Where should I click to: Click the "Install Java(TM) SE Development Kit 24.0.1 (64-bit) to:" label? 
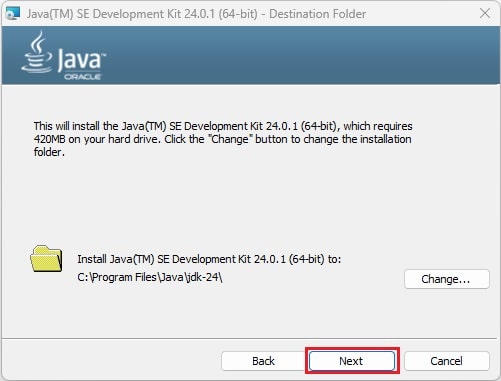point(209,259)
